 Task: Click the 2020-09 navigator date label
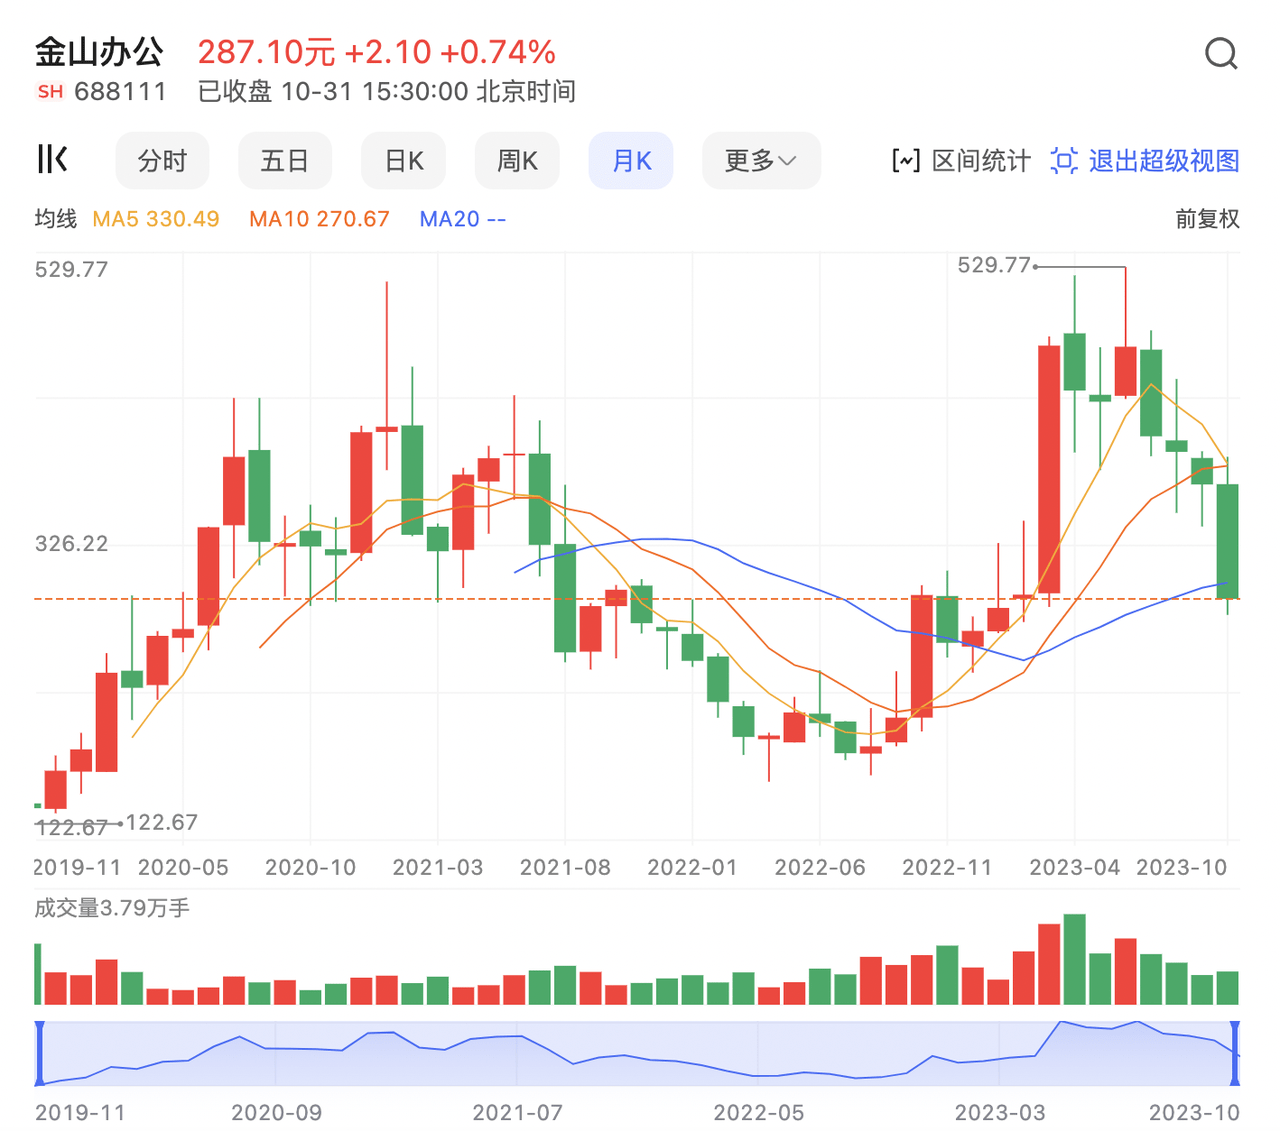[276, 1113]
